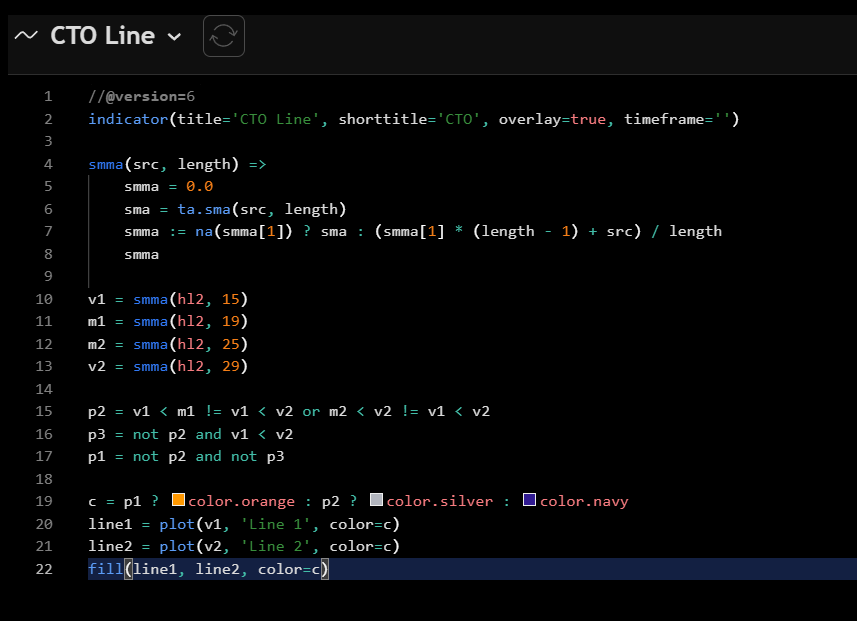Open the navy color swatch picker
The height and width of the screenshot is (621, 857).
pyautogui.click(x=529, y=500)
